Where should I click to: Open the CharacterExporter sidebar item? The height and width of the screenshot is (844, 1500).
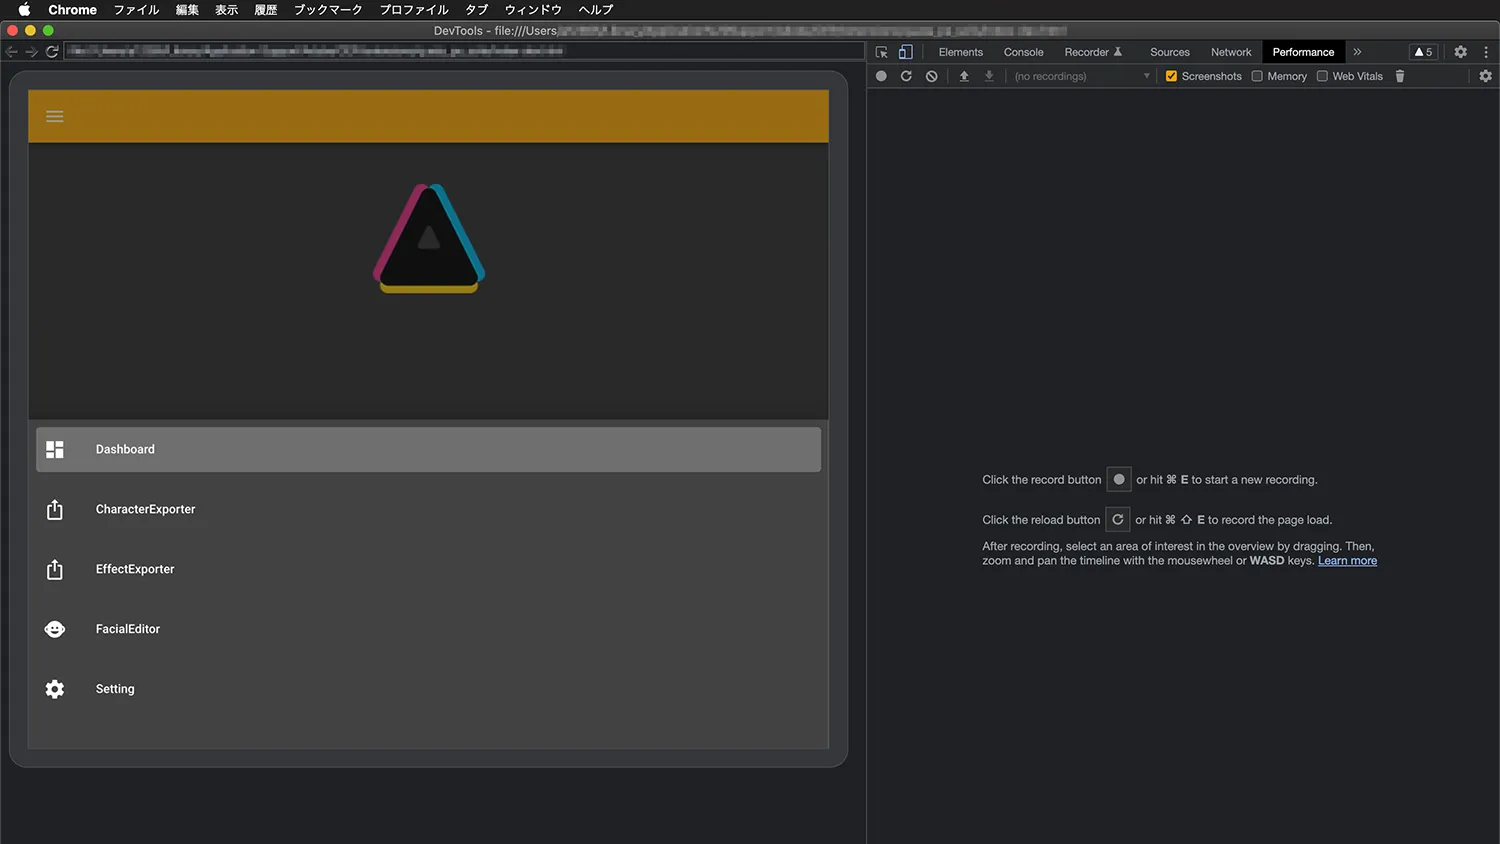click(145, 509)
